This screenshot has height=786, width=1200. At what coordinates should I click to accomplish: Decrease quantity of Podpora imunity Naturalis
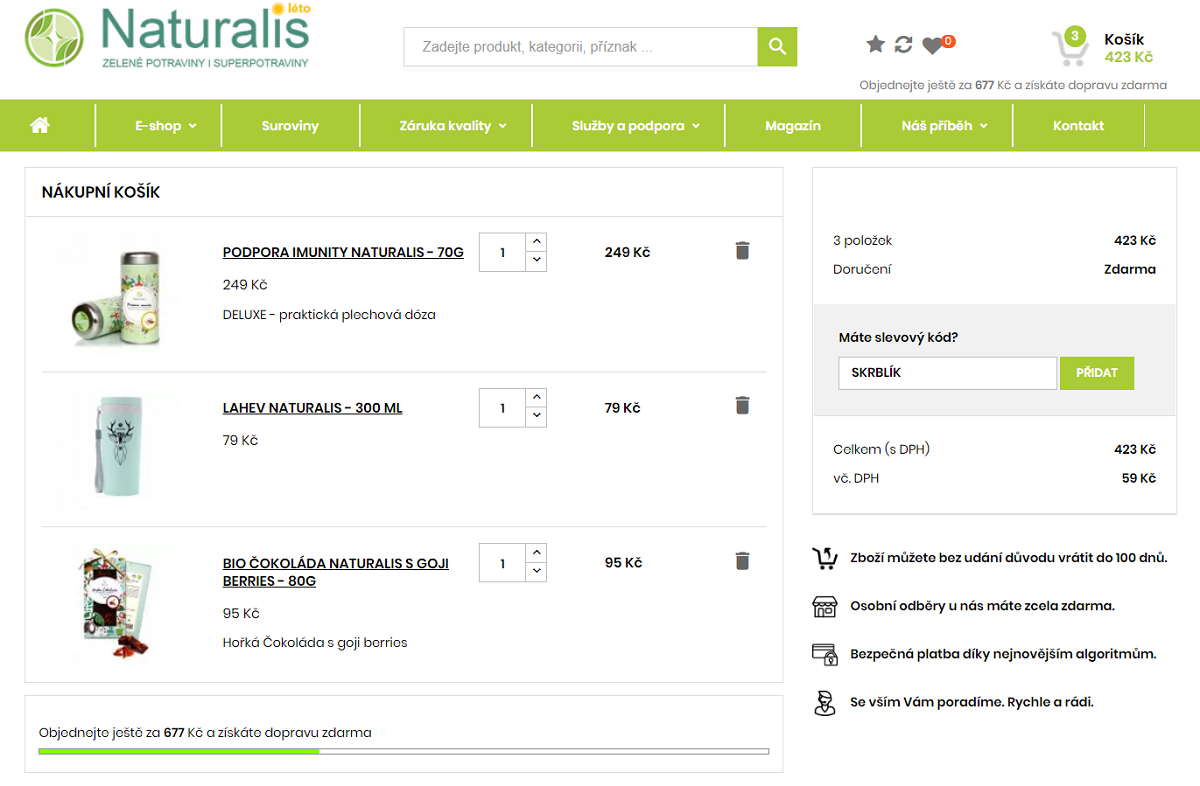coord(536,261)
